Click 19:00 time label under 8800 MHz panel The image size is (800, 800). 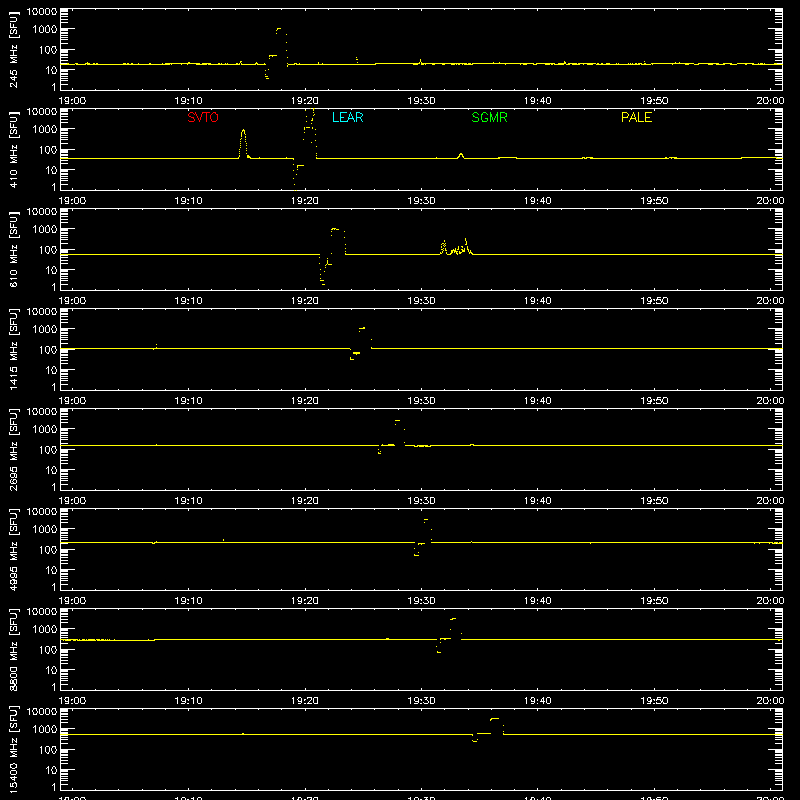[x=72, y=701]
